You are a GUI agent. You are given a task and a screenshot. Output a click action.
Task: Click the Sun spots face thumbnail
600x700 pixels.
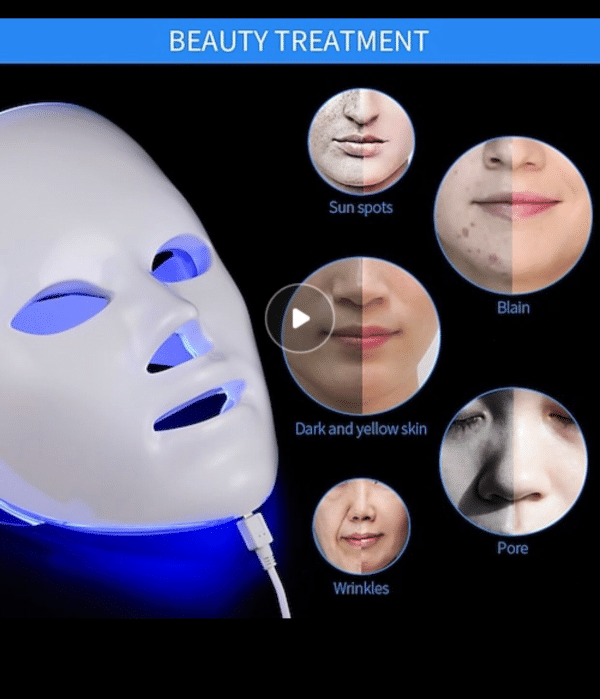[361, 142]
